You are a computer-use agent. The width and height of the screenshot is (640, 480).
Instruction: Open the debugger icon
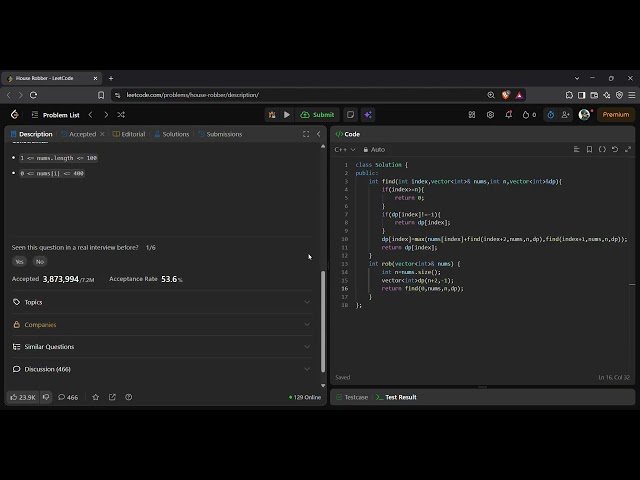(272, 115)
